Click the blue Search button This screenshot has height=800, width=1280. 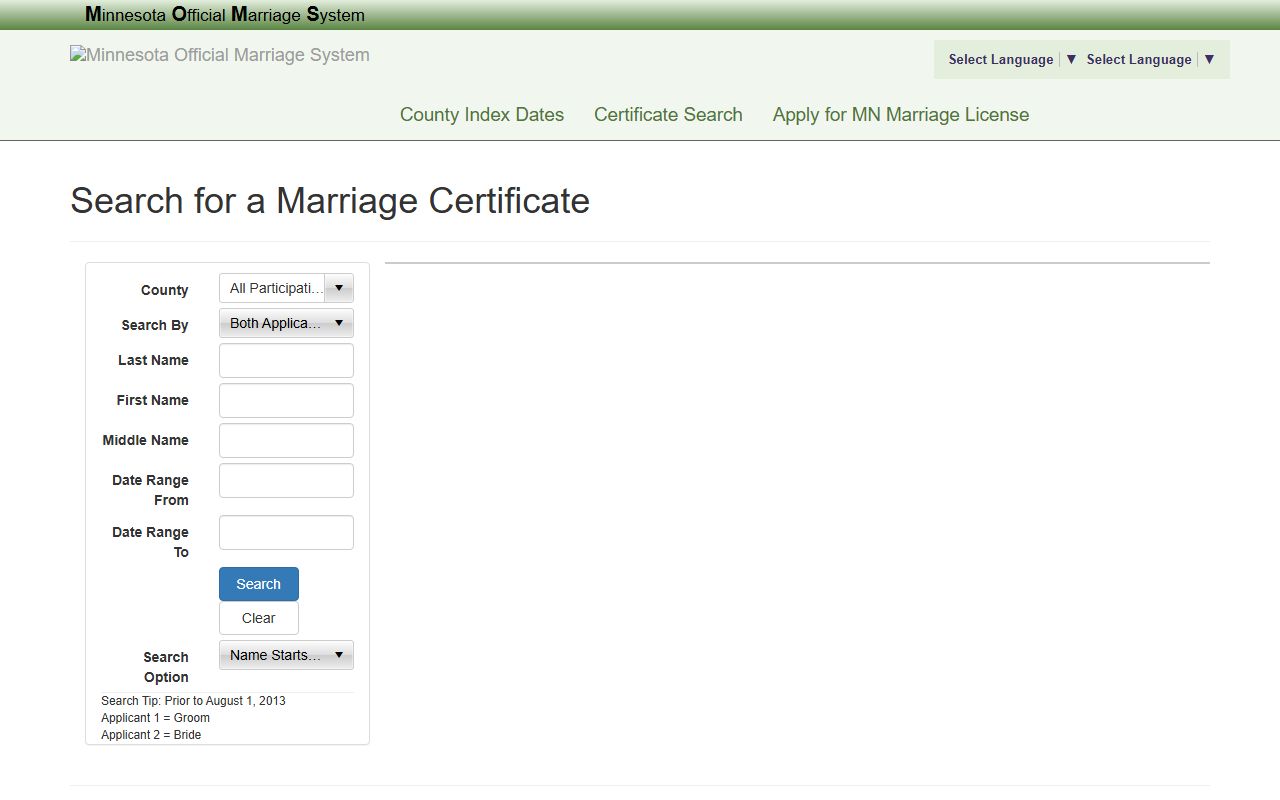point(259,584)
